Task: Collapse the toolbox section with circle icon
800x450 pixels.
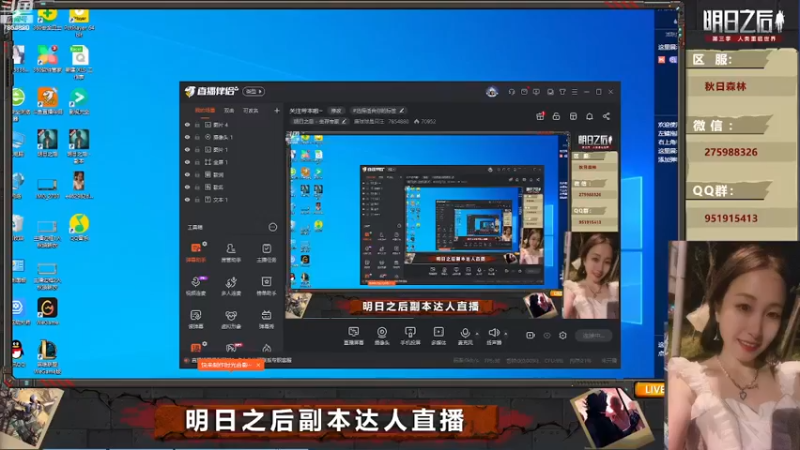Action: coord(273,227)
